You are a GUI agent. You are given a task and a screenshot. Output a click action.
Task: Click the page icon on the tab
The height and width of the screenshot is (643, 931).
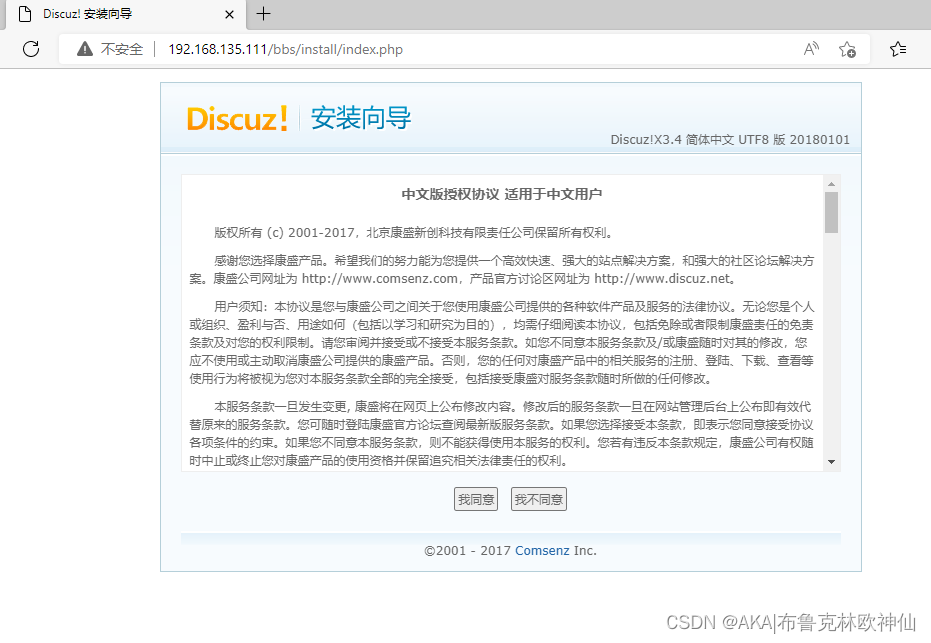25,14
